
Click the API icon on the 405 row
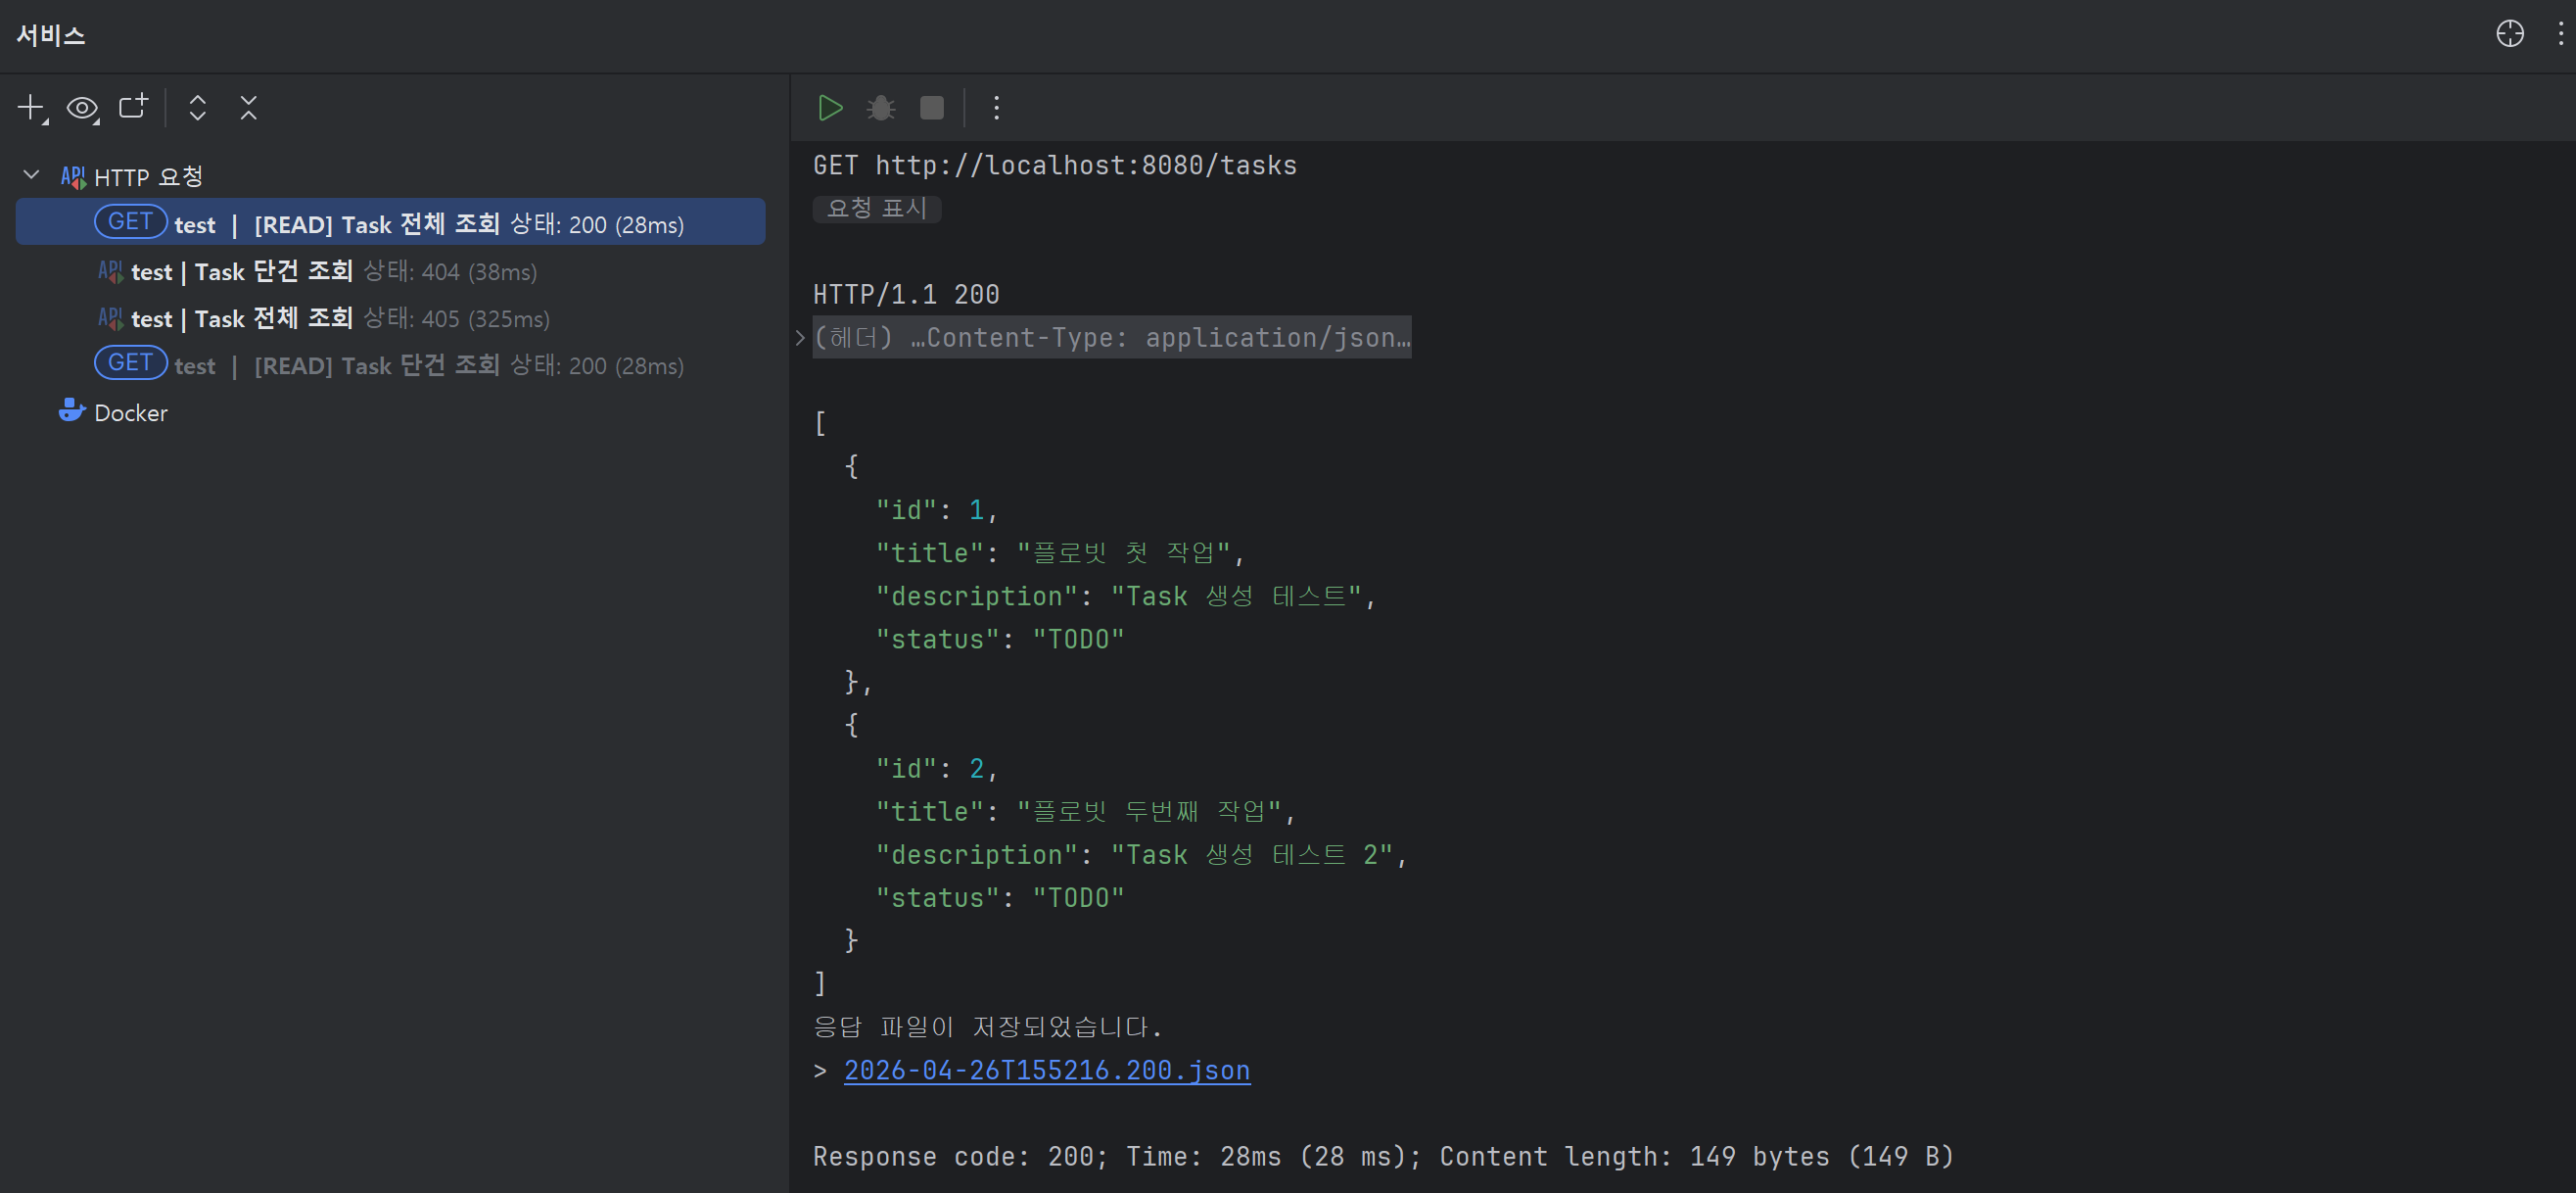click(110, 319)
